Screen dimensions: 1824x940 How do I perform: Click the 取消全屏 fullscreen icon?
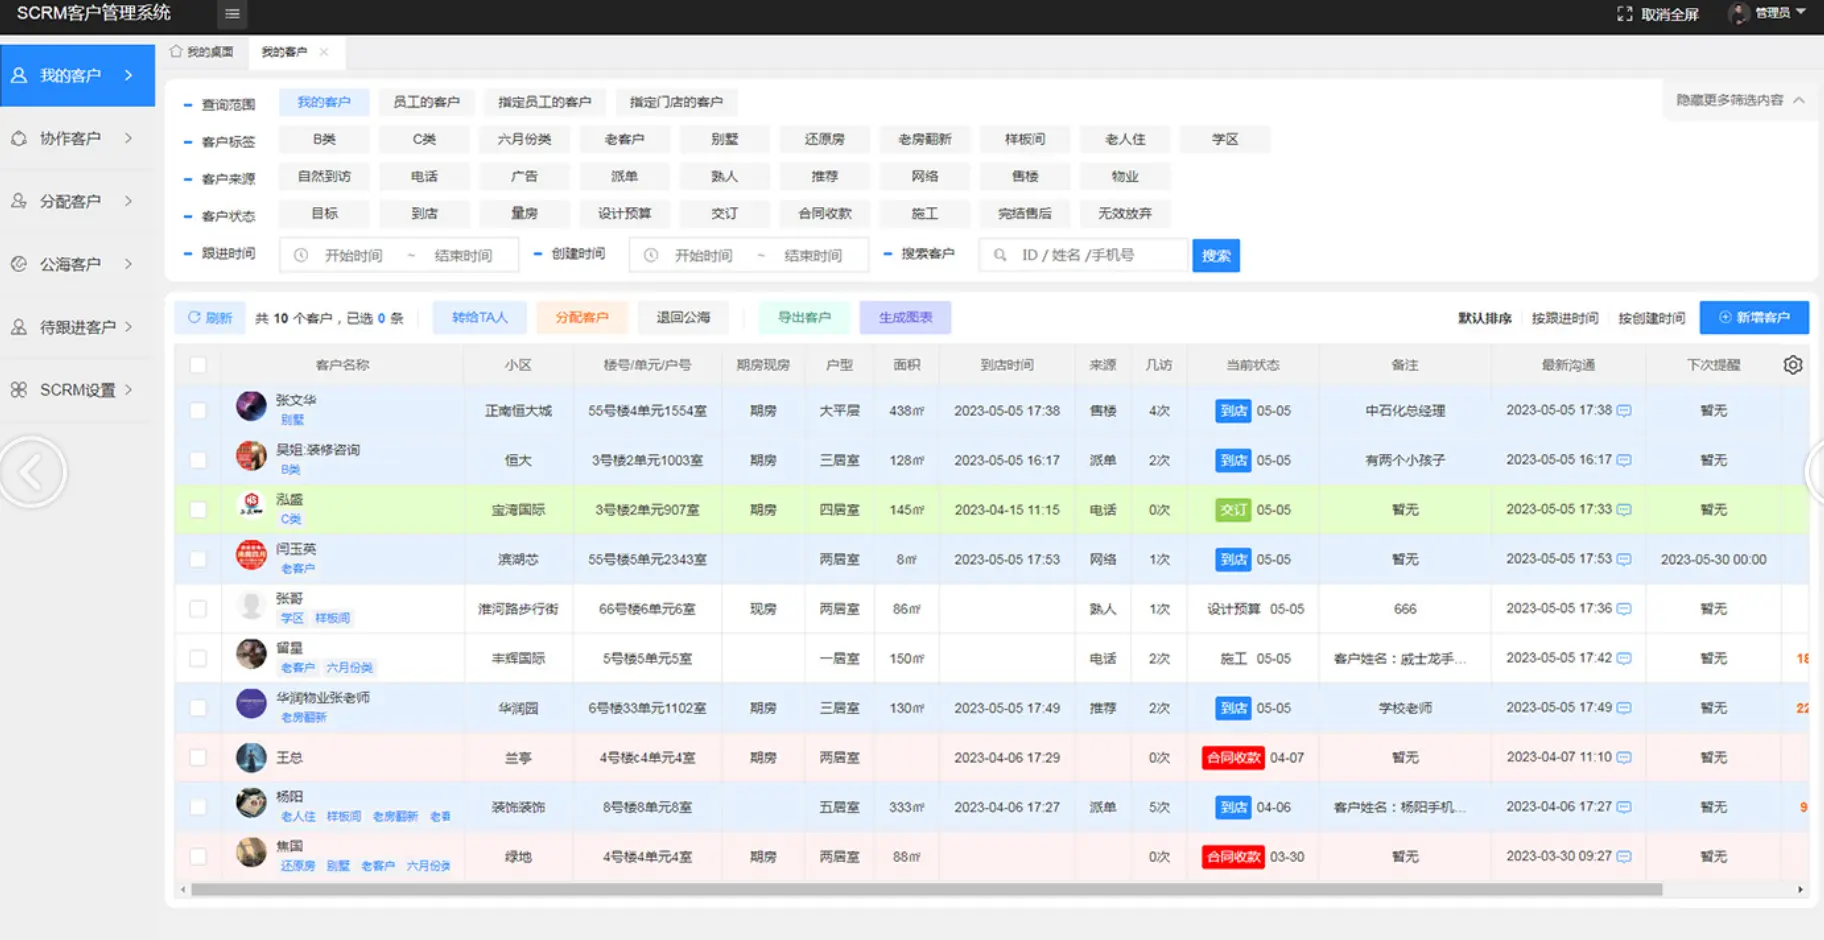click(1624, 14)
